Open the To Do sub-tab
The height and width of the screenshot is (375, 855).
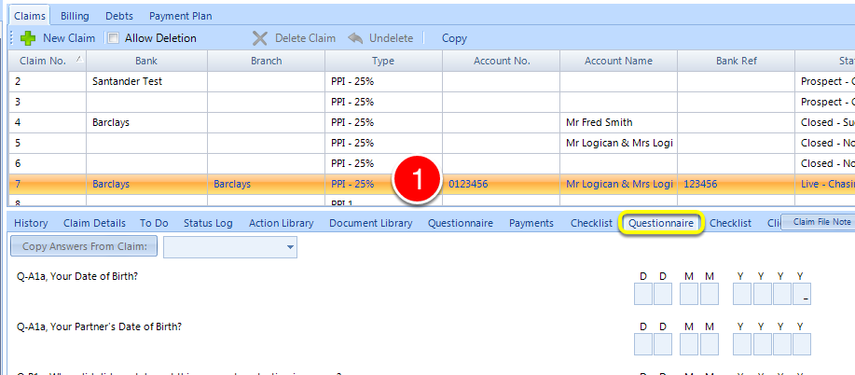coord(154,223)
